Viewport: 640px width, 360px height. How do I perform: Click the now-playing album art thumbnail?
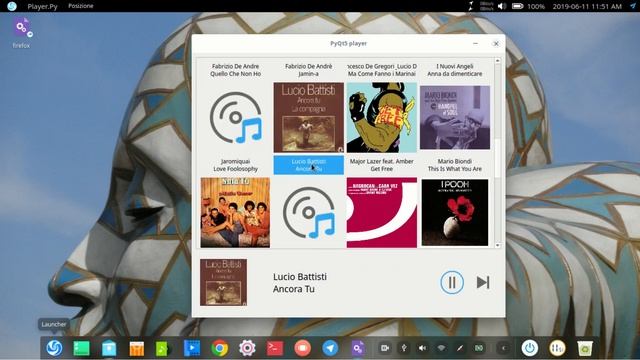tap(223, 282)
